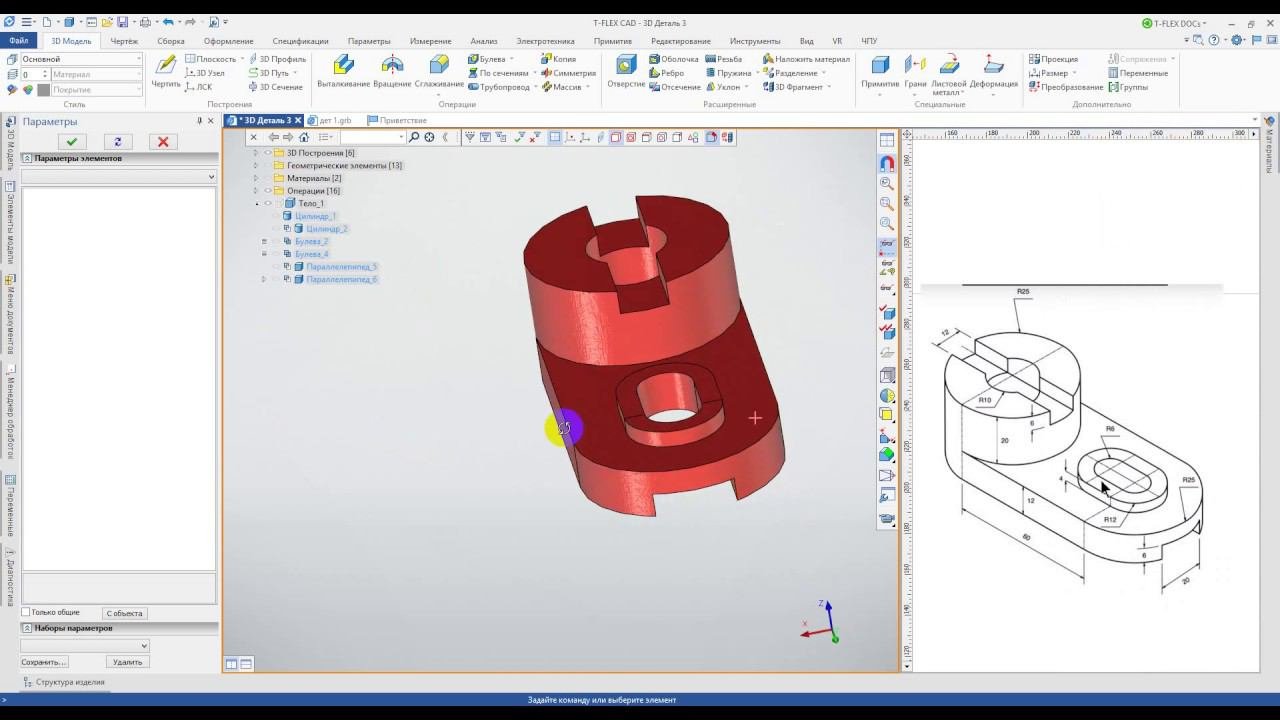This screenshot has width=1280, height=720.
Task: Expand the Параллелепипед_6 node
Action: tap(264, 280)
